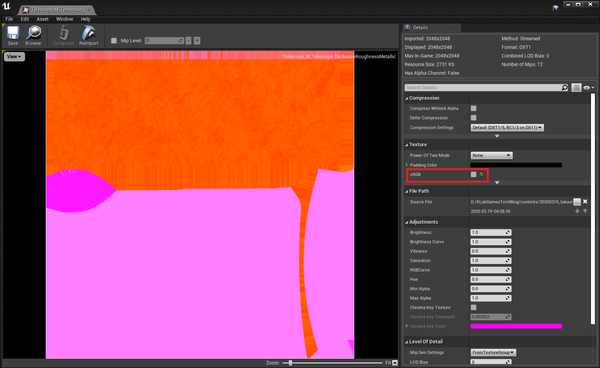Toggle the Mip Level checkbox
Image resolution: width=600 pixels, height=368 pixels.
coord(114,41)
